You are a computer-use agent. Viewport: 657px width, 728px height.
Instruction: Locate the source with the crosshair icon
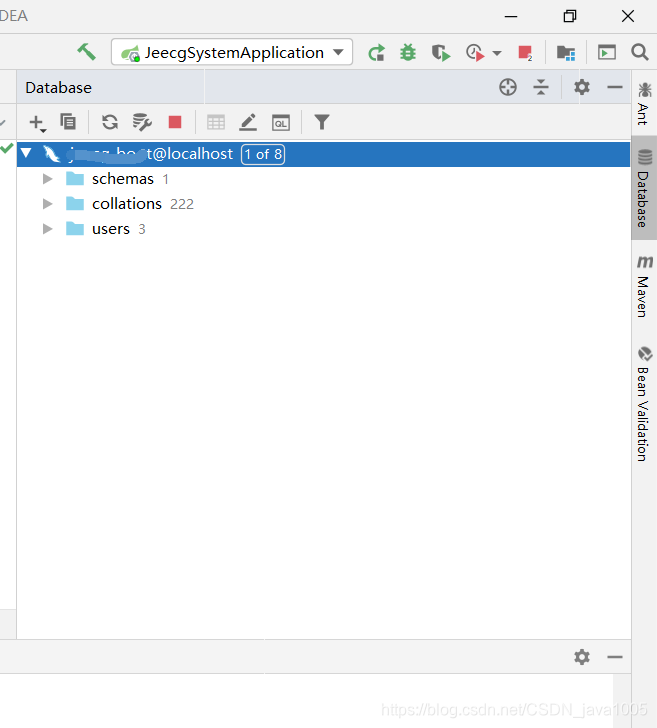tap(508, 87)
